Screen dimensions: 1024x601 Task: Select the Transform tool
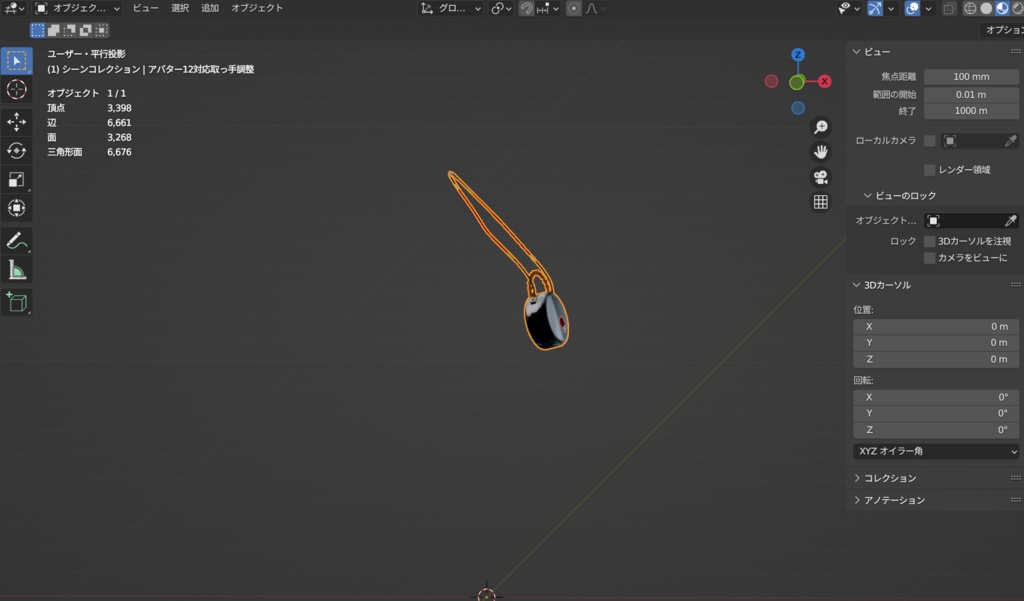16,208
